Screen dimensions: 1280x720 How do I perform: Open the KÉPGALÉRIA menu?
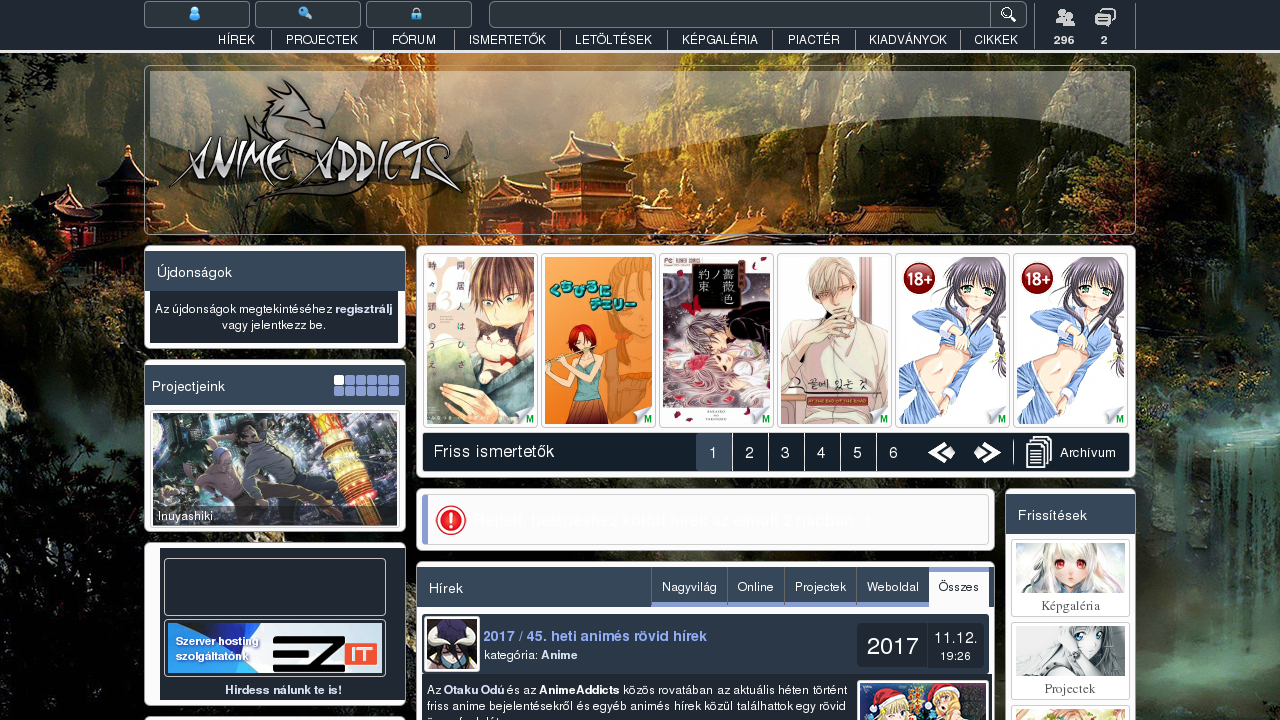point(720,40)
